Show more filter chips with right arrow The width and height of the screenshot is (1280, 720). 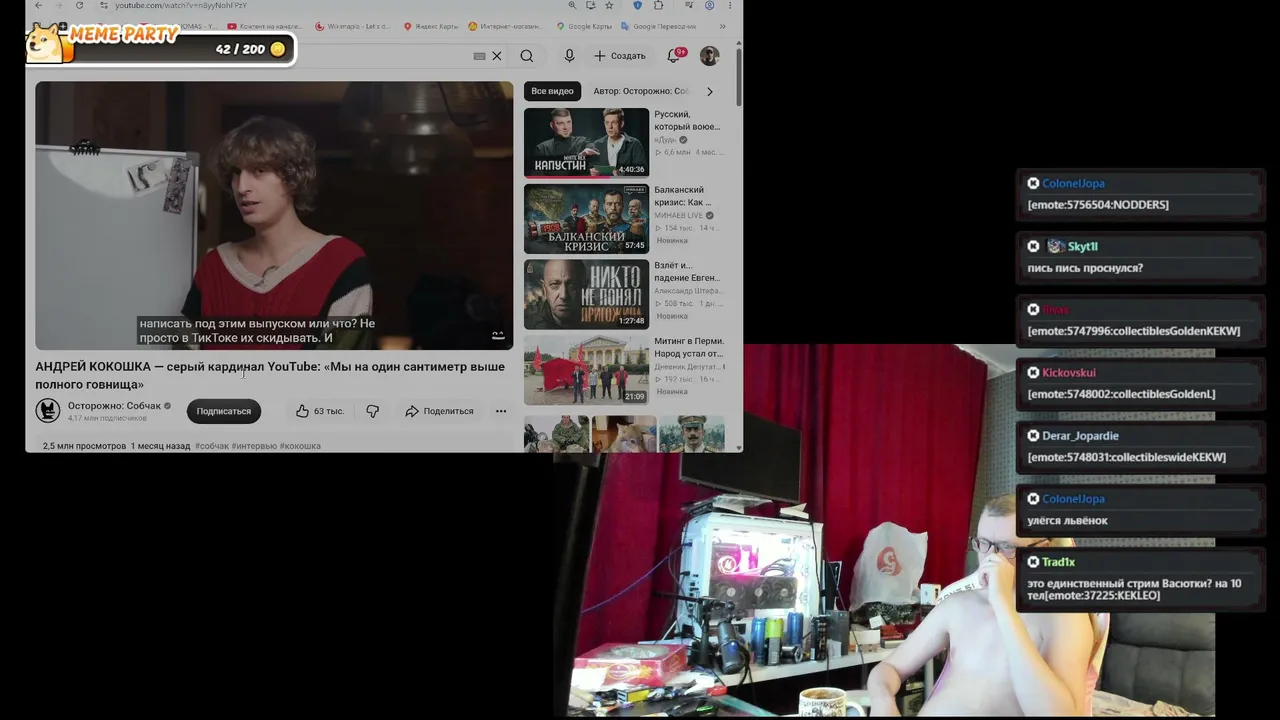pyautogui.click(x=710, y=91)
